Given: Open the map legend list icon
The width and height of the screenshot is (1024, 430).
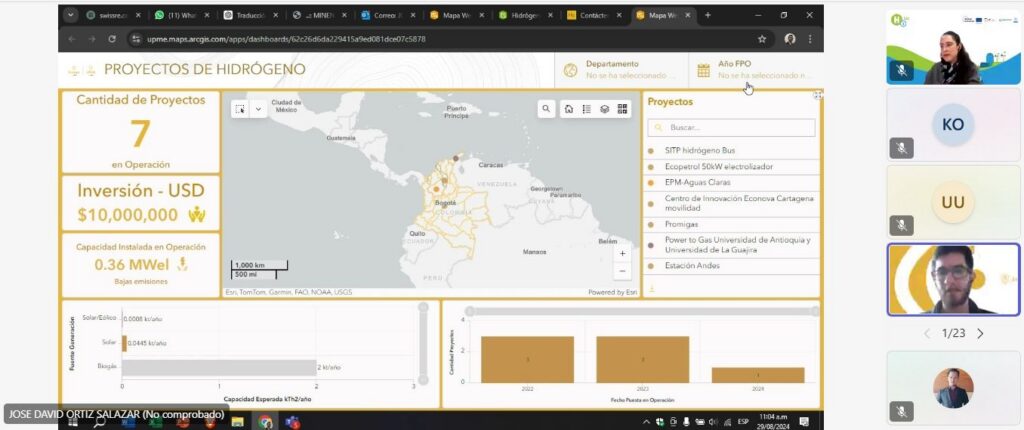Looking at the screenshot, I should click(587, 109).
